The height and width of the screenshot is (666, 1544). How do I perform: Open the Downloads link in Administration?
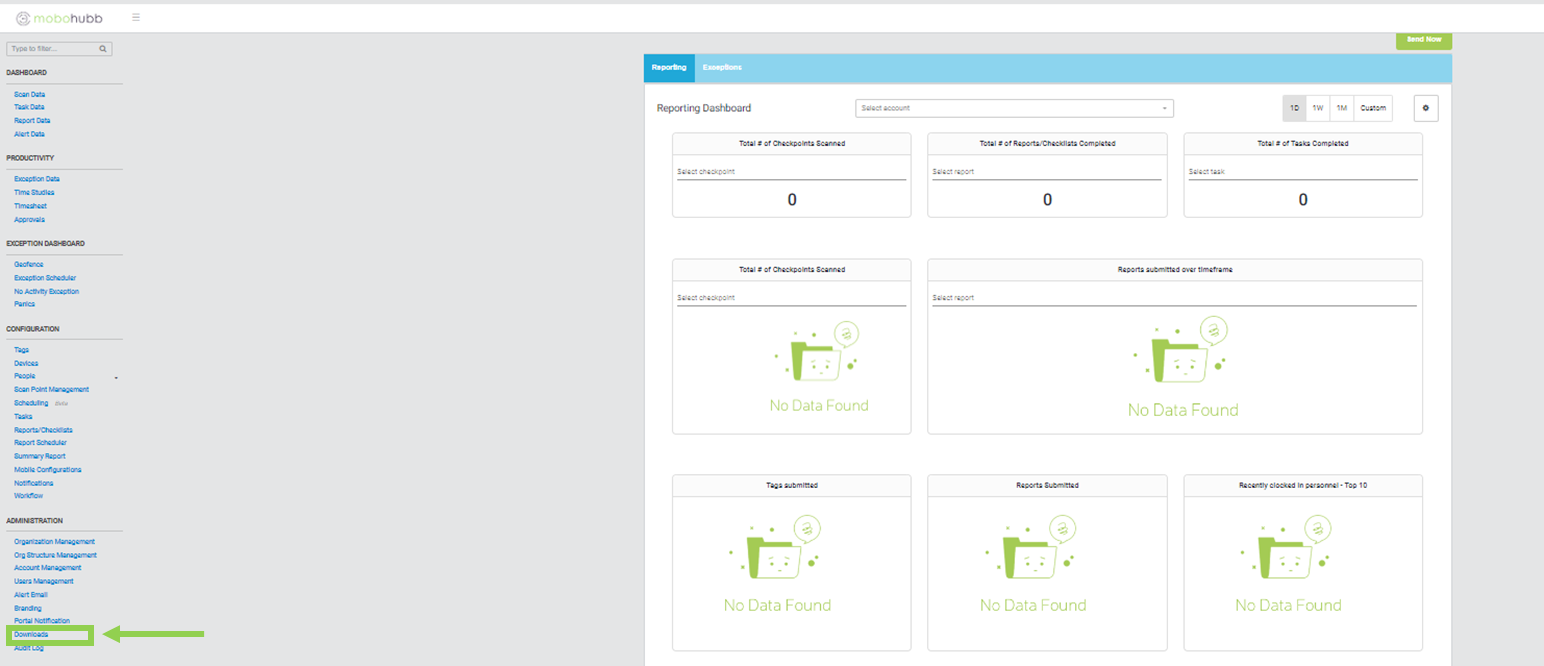point(31,635)
